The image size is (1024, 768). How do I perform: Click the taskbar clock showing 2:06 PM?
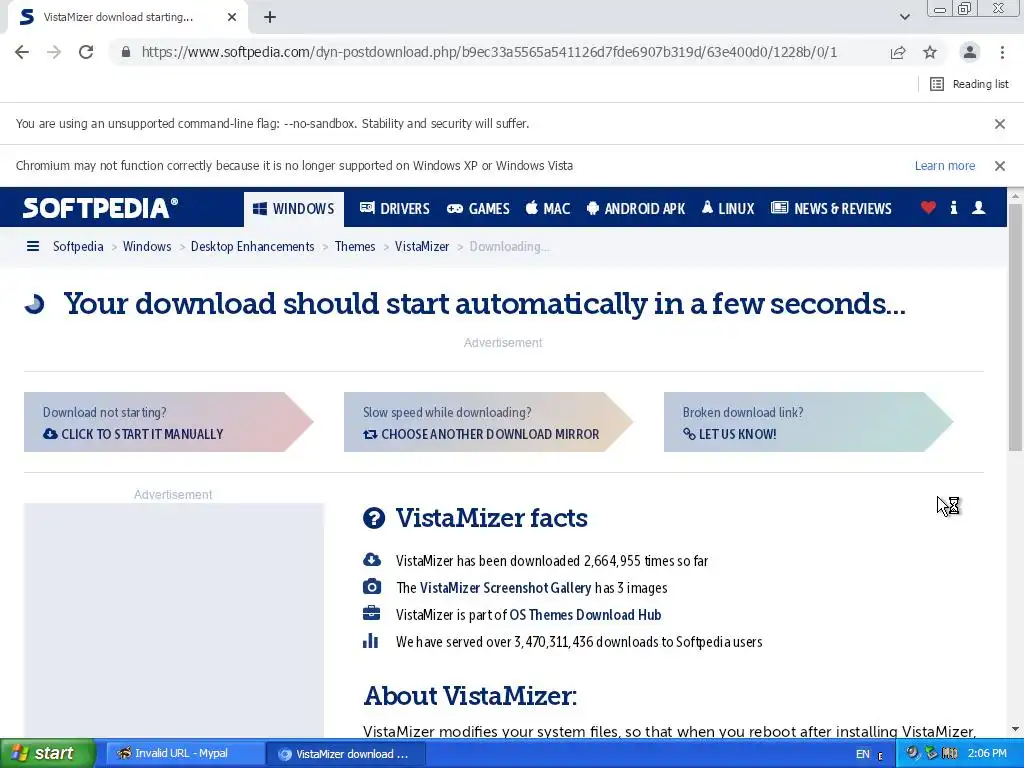tap(987, 754)
